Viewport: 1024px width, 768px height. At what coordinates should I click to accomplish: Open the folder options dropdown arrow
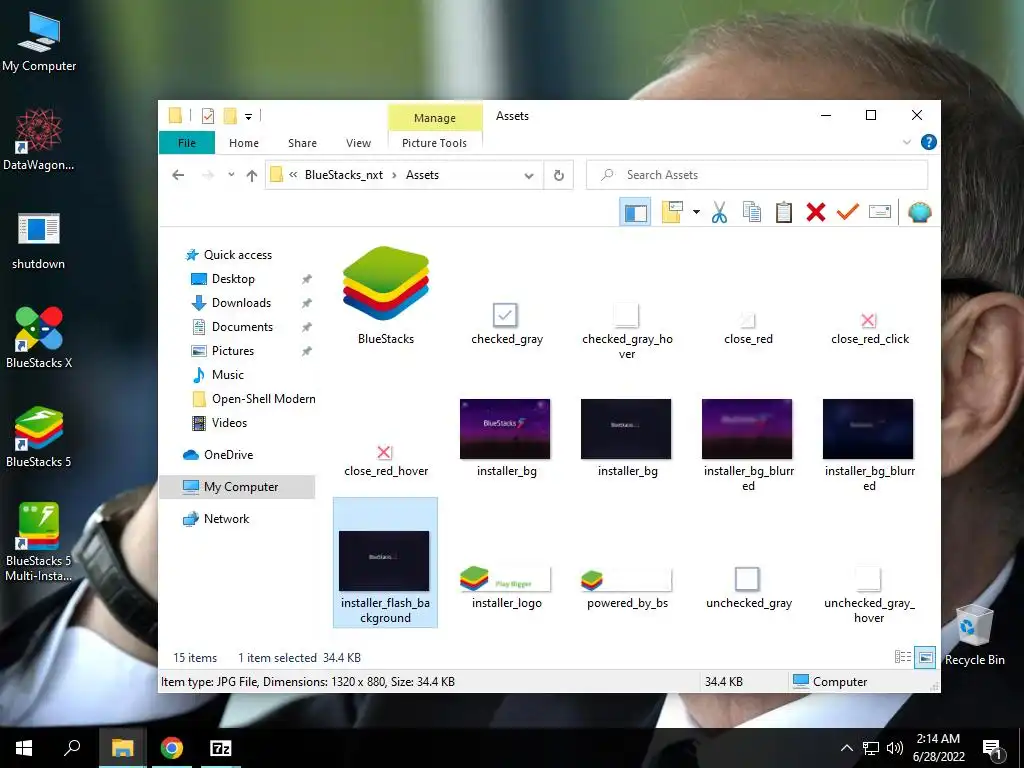696,212
